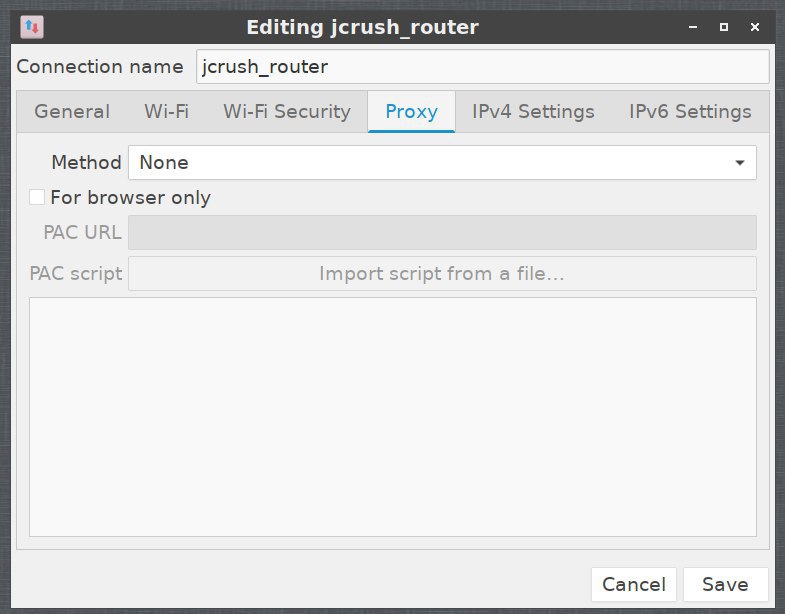Open the Wi-Fi tab
The width and height of the screenshot is (785, 614).
[166, 111]
